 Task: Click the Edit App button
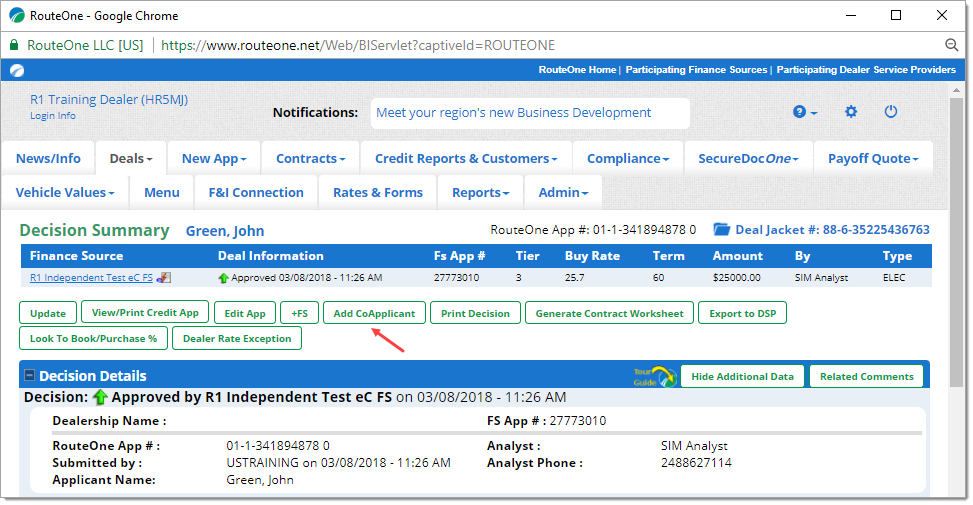[x=245, y=313]
